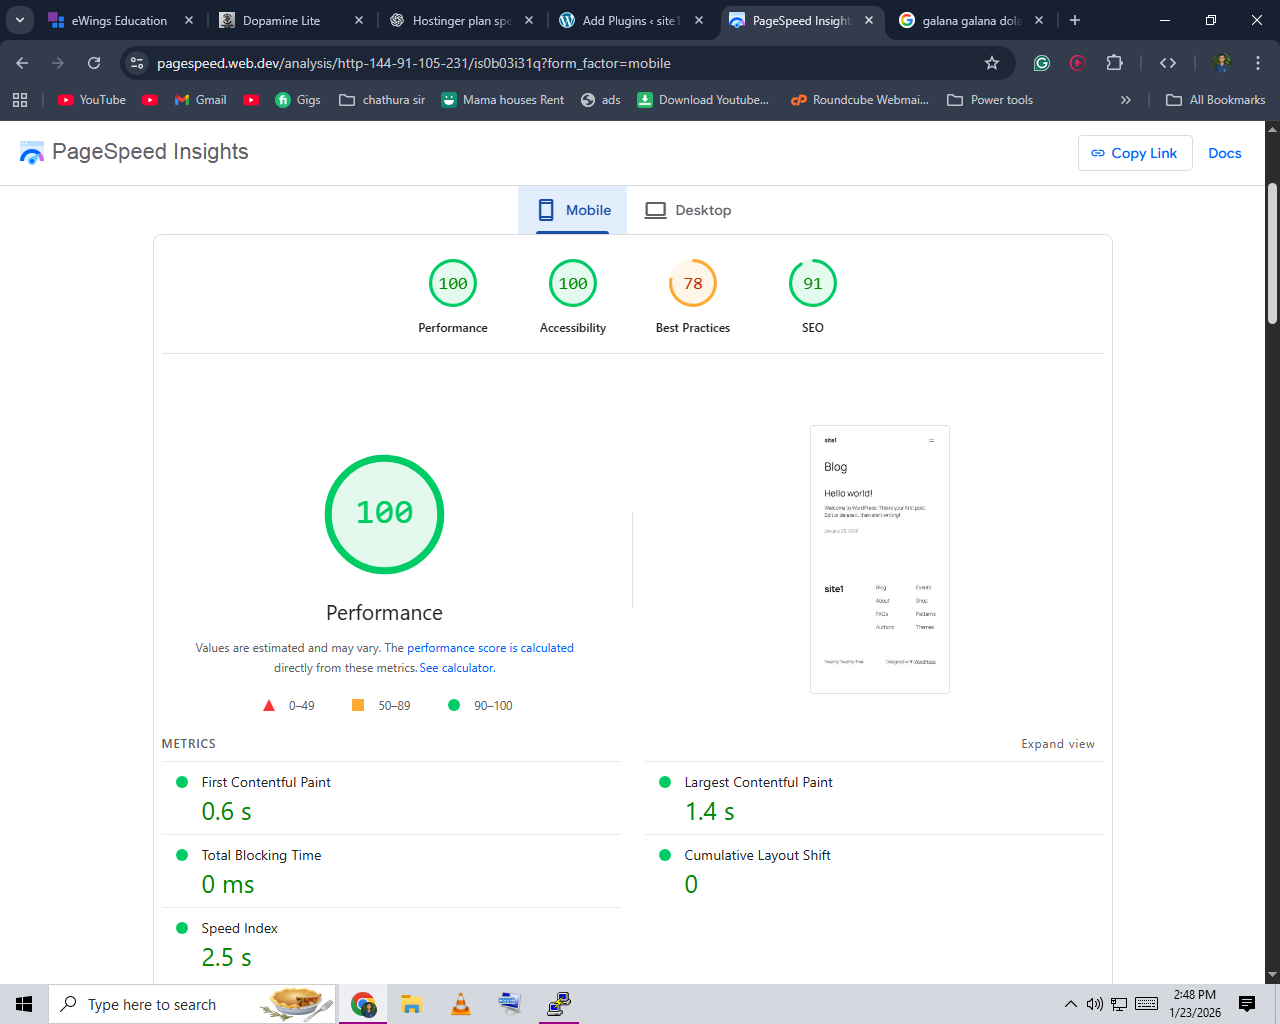
Task: Close the galana galana tab
Action: 1039,20
